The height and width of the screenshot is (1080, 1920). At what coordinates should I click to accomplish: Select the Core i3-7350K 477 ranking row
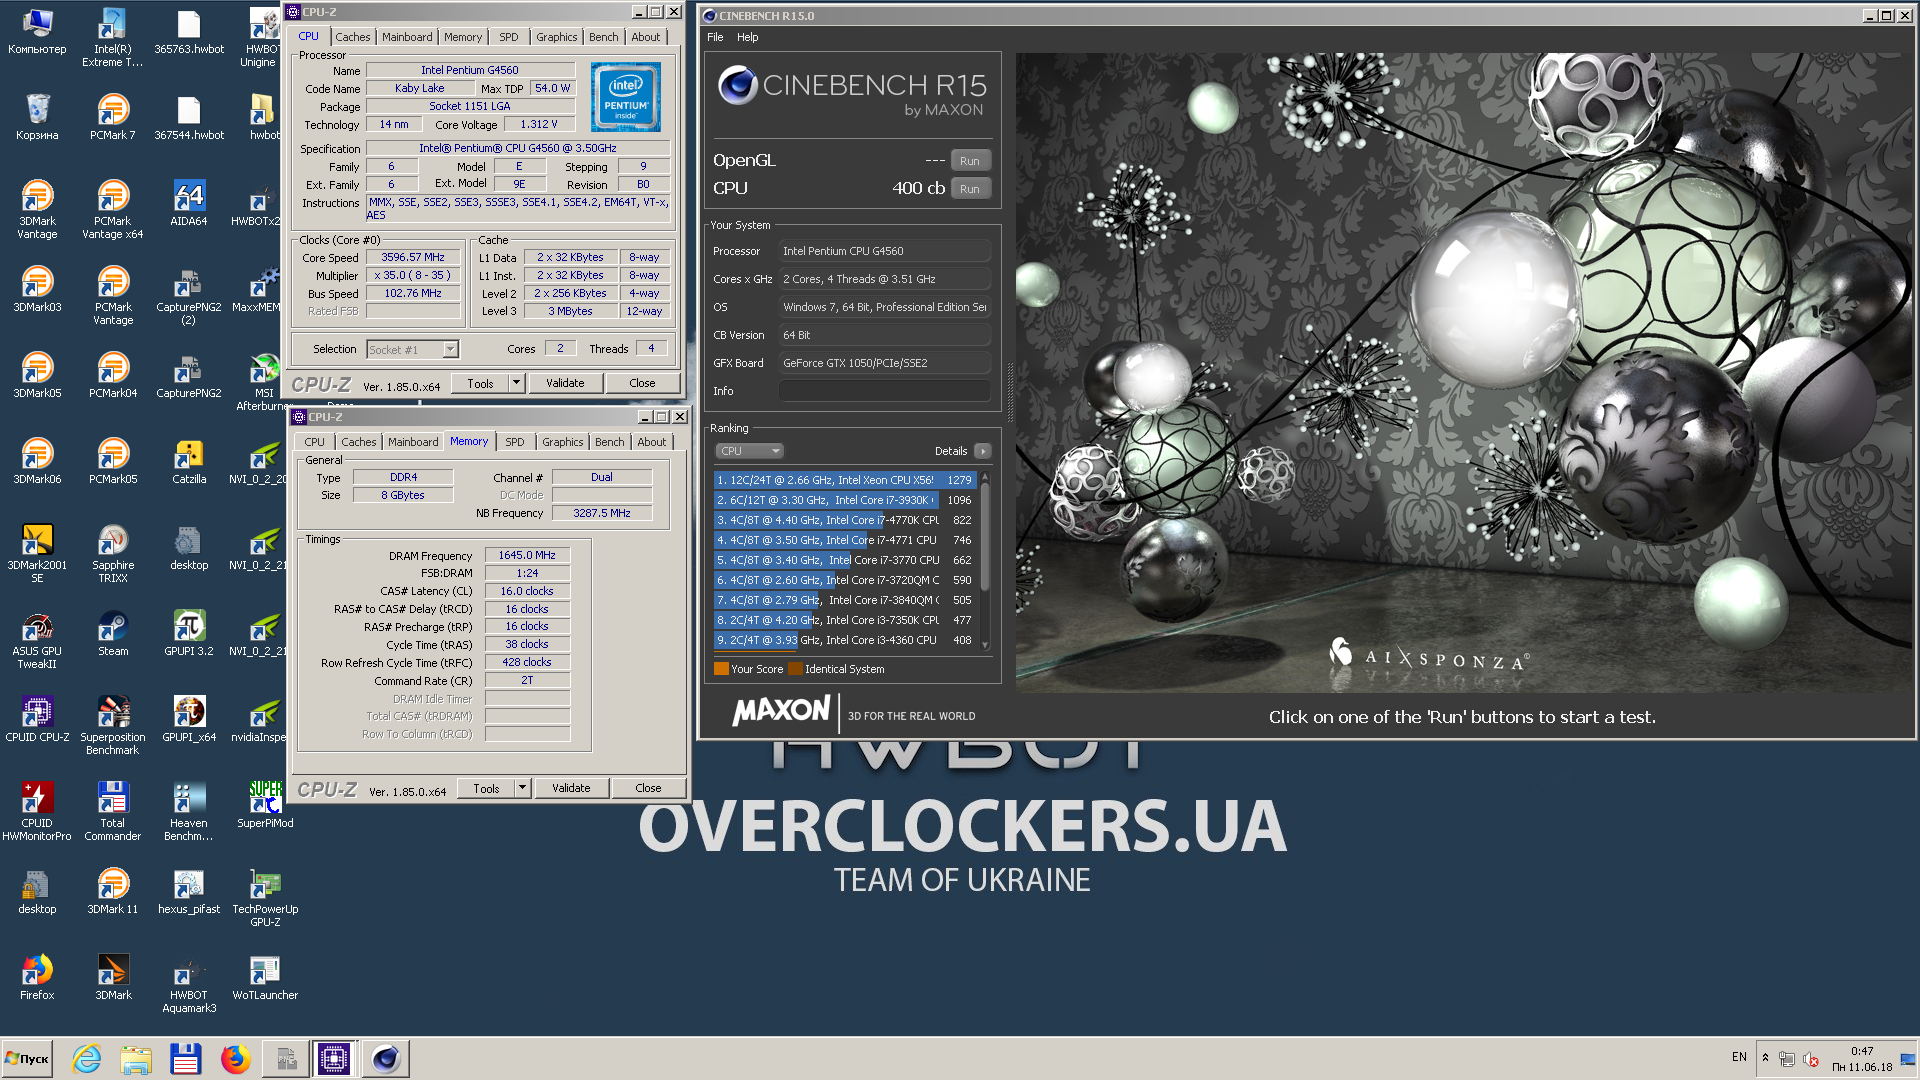click(845, 620)
